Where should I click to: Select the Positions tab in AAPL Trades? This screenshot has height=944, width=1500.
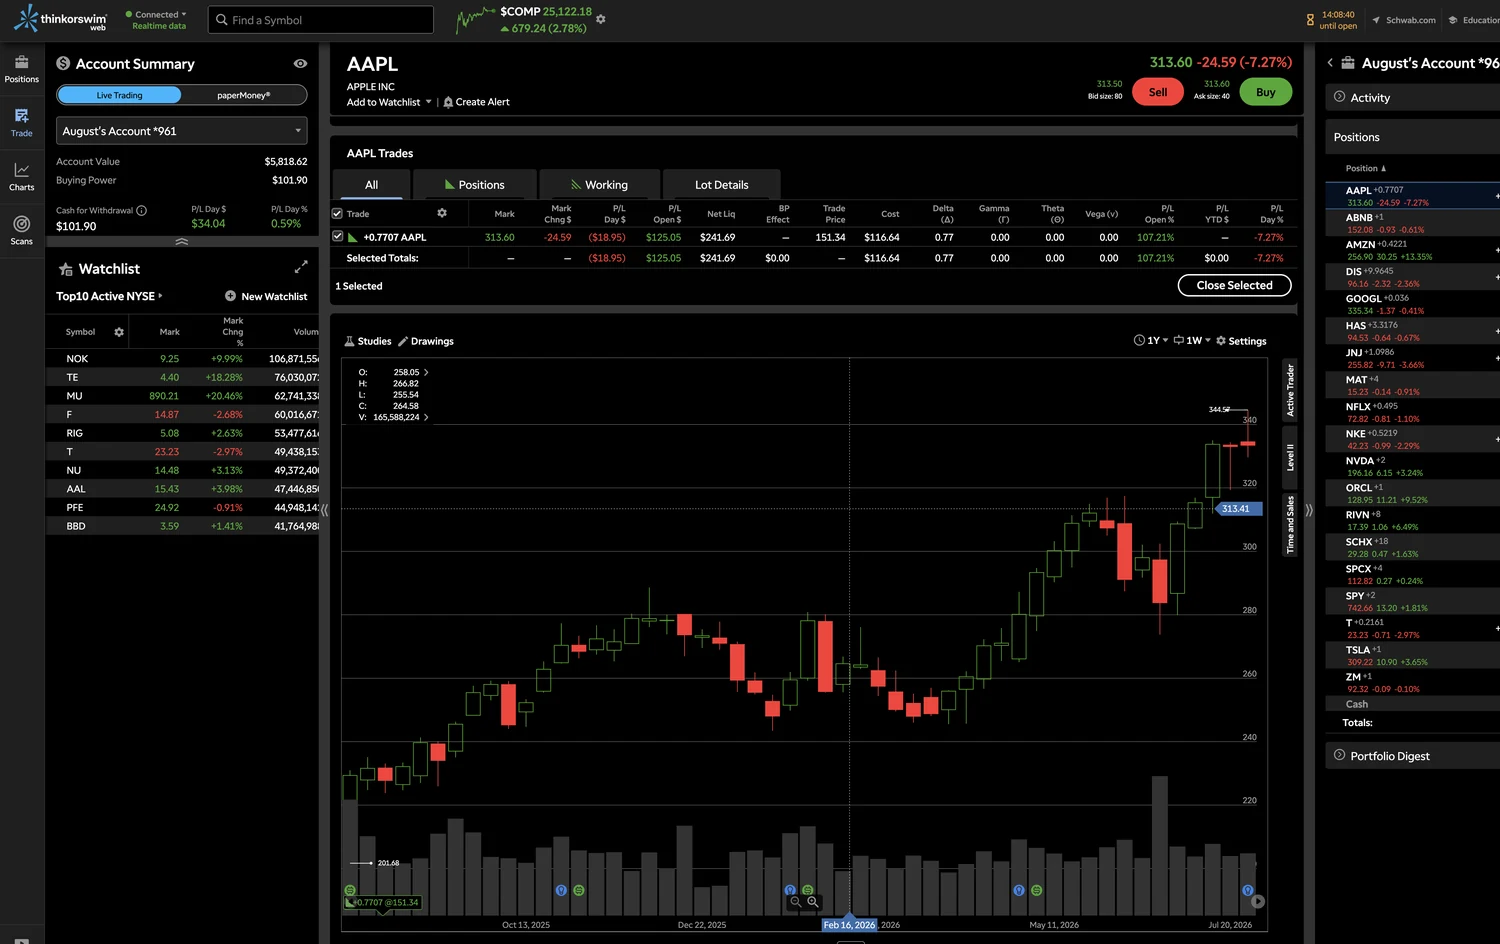click(x=474, y=185)
